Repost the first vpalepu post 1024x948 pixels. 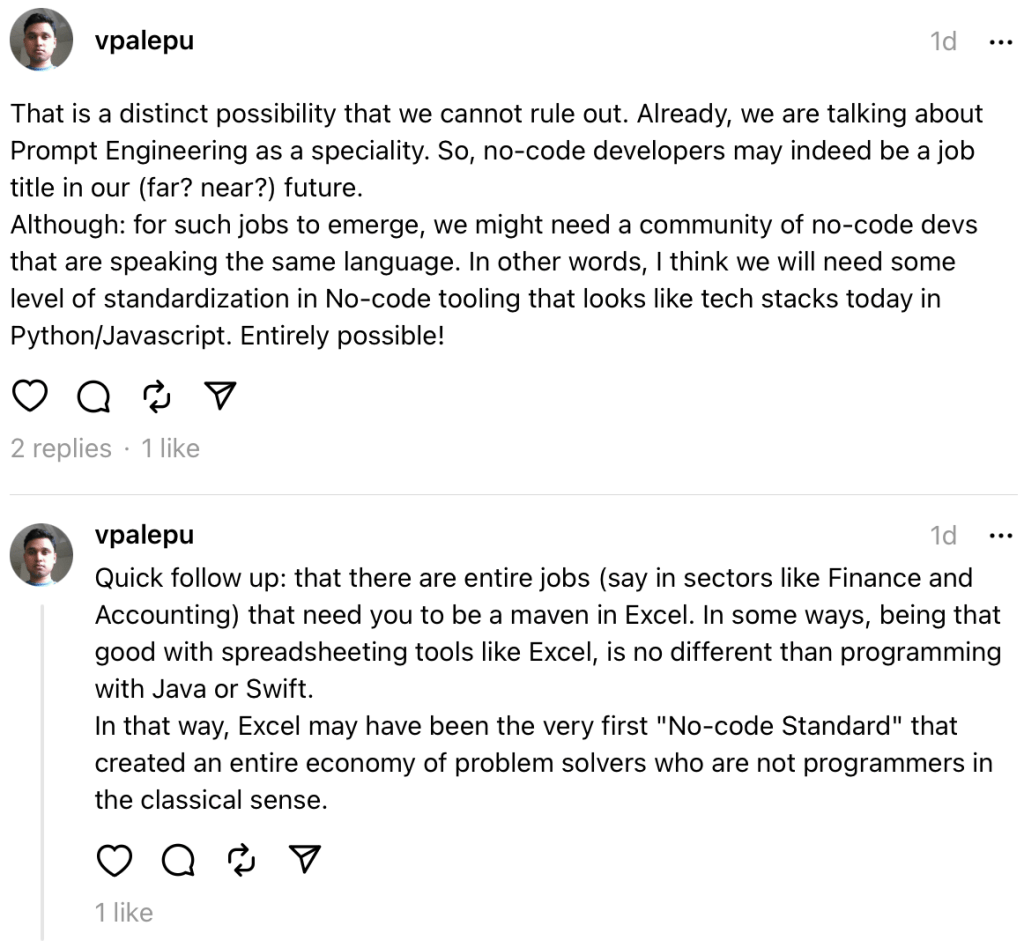point(157,397)
